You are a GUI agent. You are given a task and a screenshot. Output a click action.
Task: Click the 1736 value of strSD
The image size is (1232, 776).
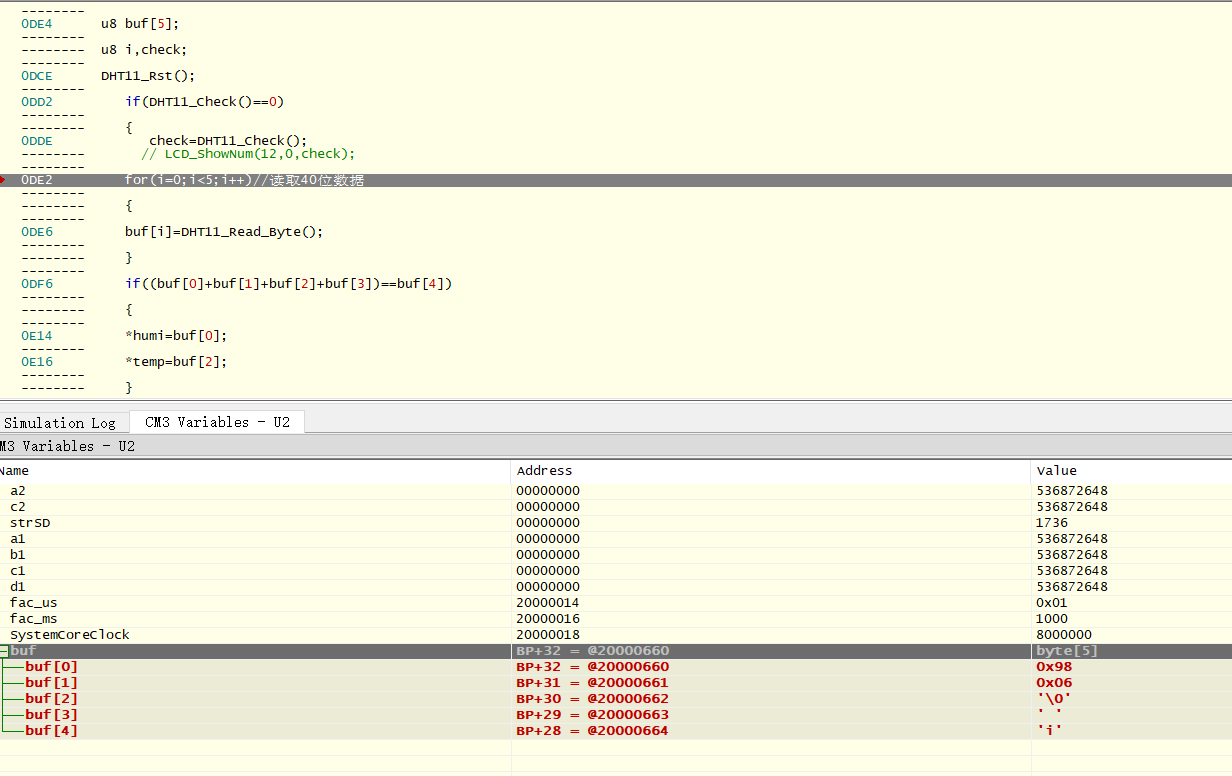tap(1052, 523)
